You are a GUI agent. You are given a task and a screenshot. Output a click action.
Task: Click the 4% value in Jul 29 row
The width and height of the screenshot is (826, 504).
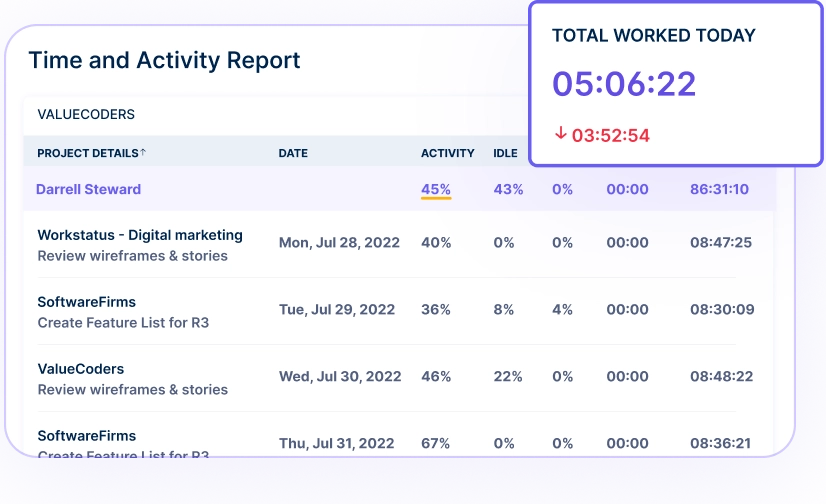[x=562, y=309]
